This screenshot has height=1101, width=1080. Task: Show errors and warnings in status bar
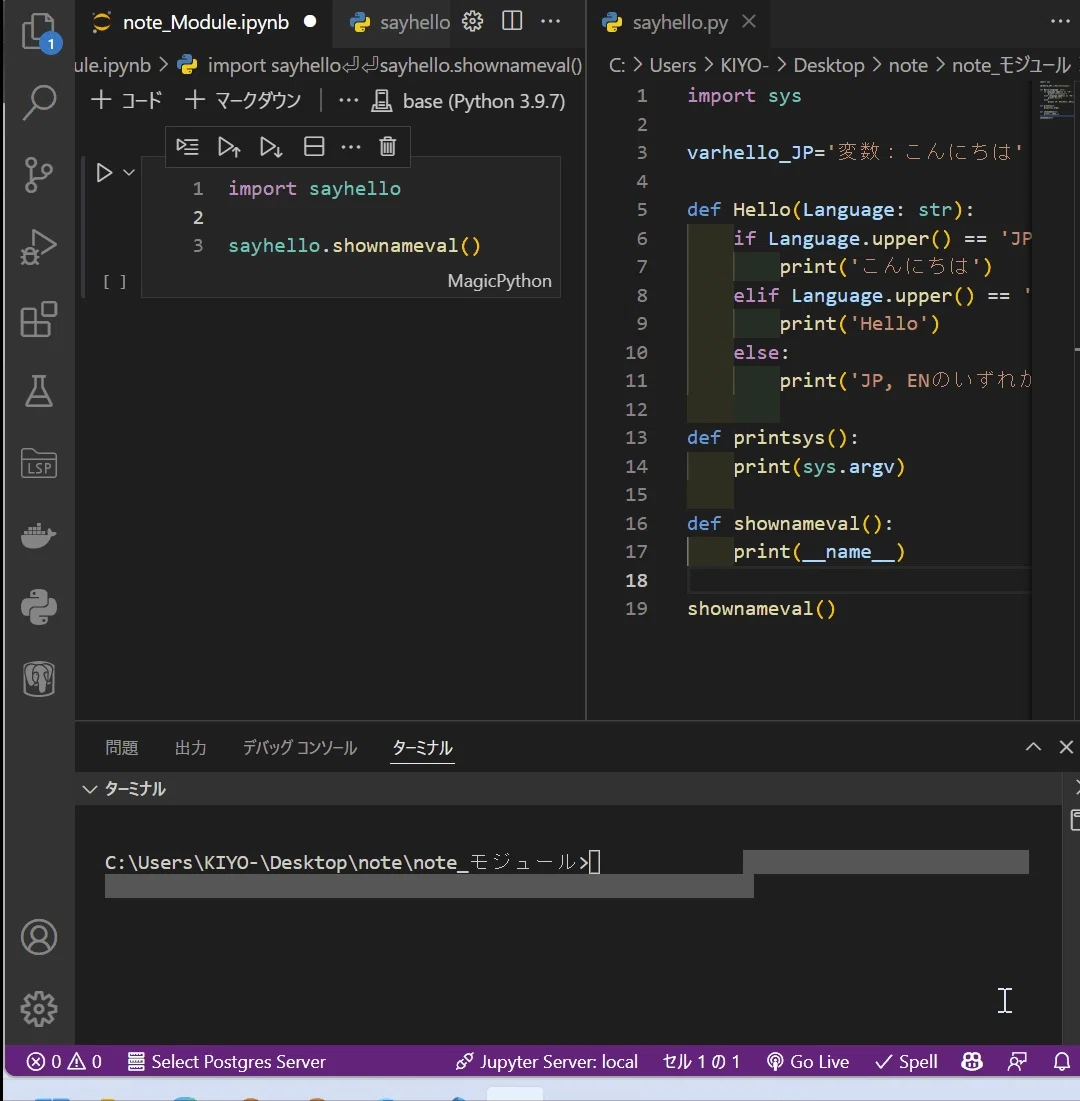pyautogui.click(x=64, y=1062)
